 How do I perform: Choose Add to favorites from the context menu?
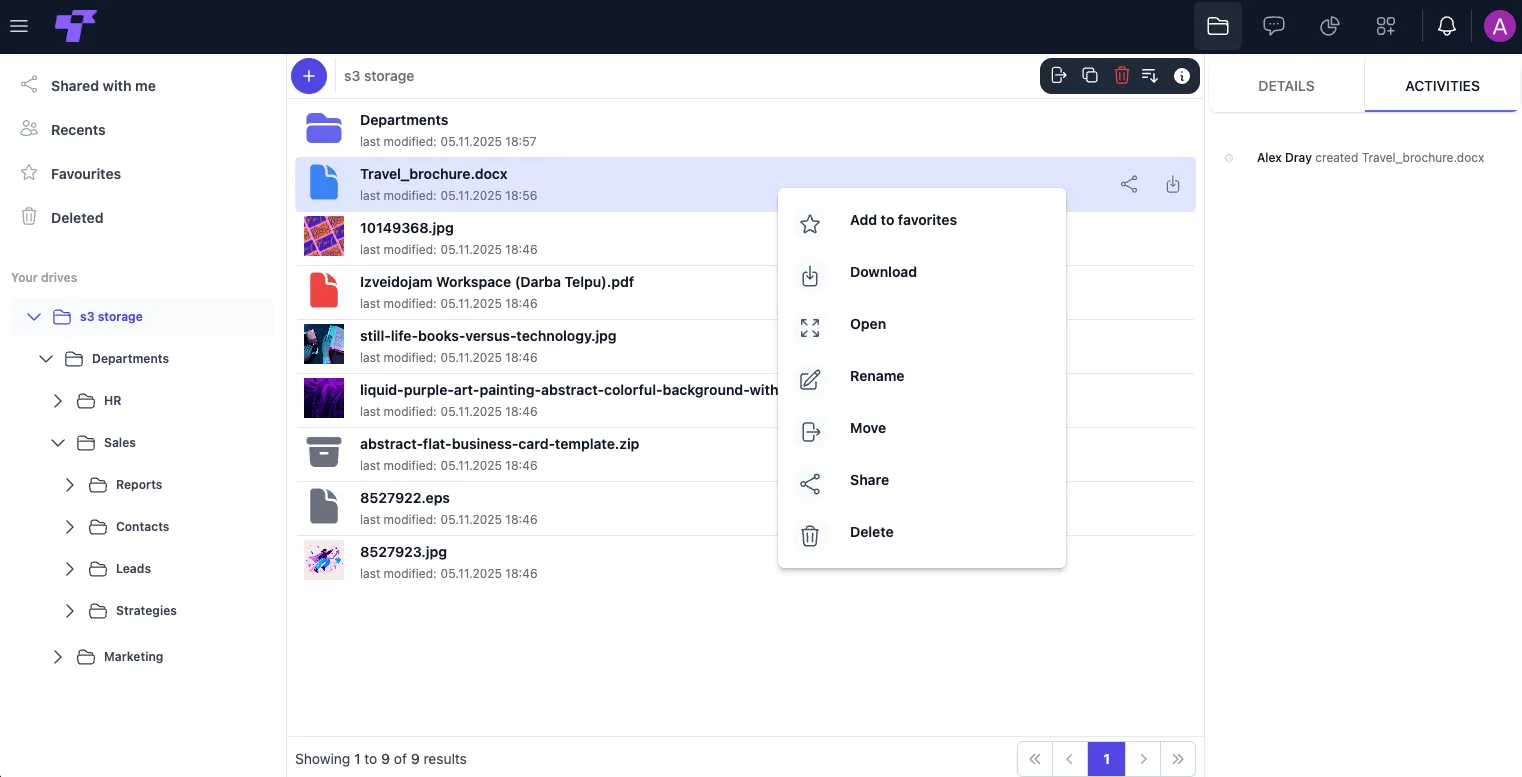click(x=922, y=220)
